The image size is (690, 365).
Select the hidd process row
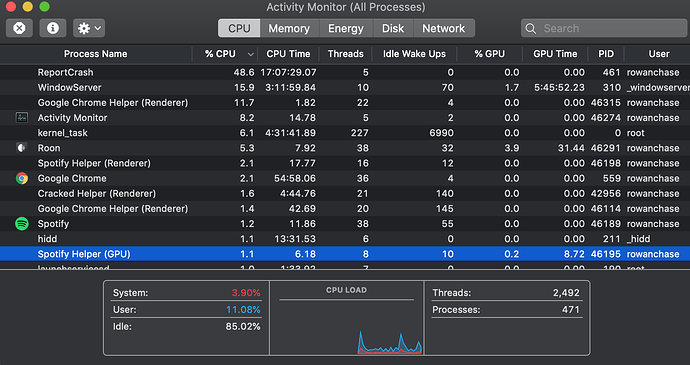[345, 239]
